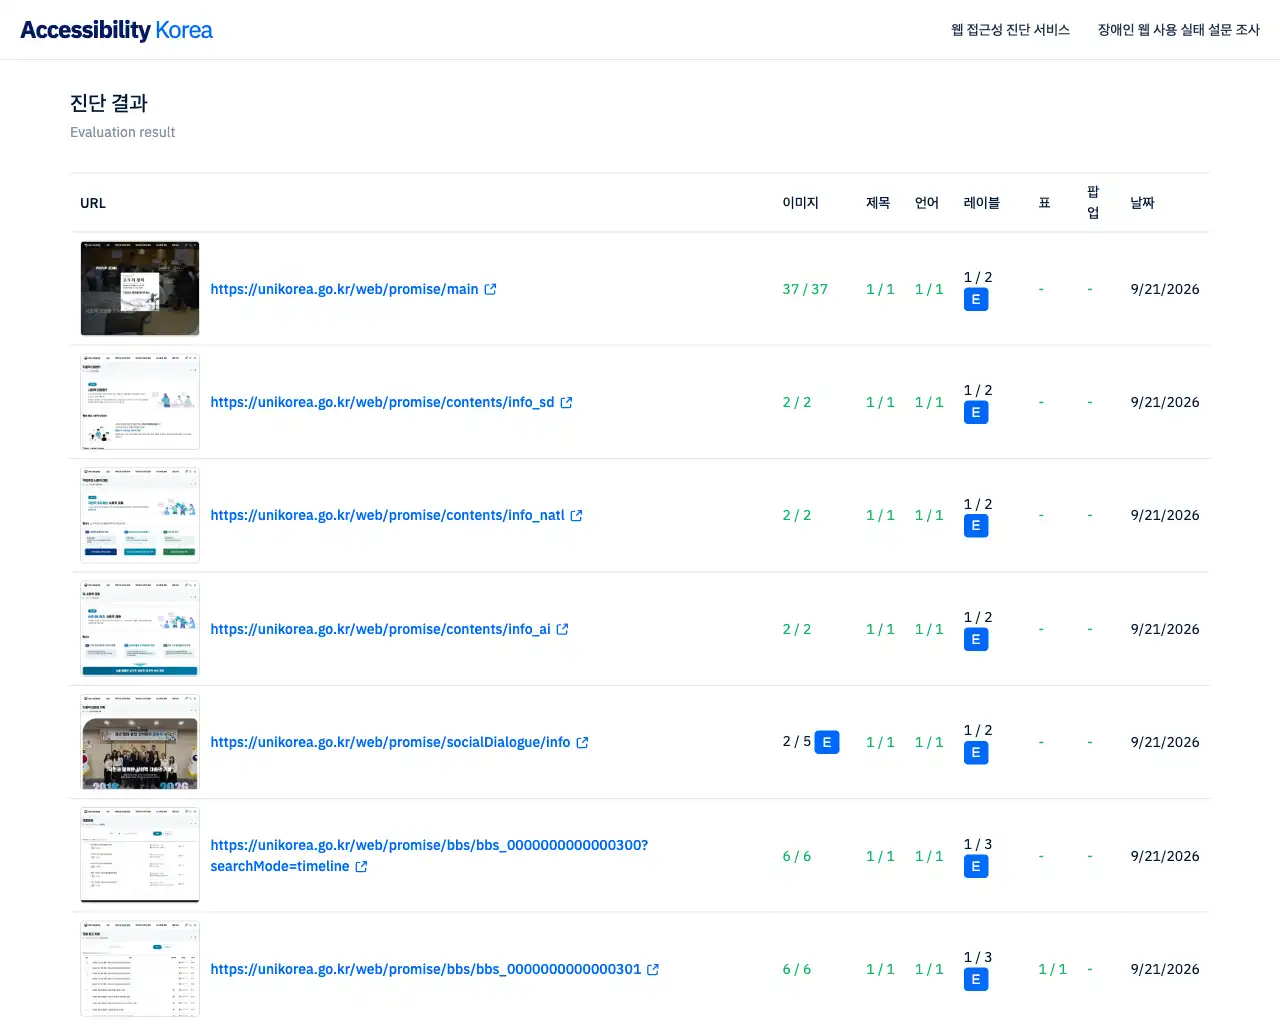The width and height of the screenshot is (1280, 1024).
Task: Click the 37 / 37 image score
Action: [x=805, y=289]
